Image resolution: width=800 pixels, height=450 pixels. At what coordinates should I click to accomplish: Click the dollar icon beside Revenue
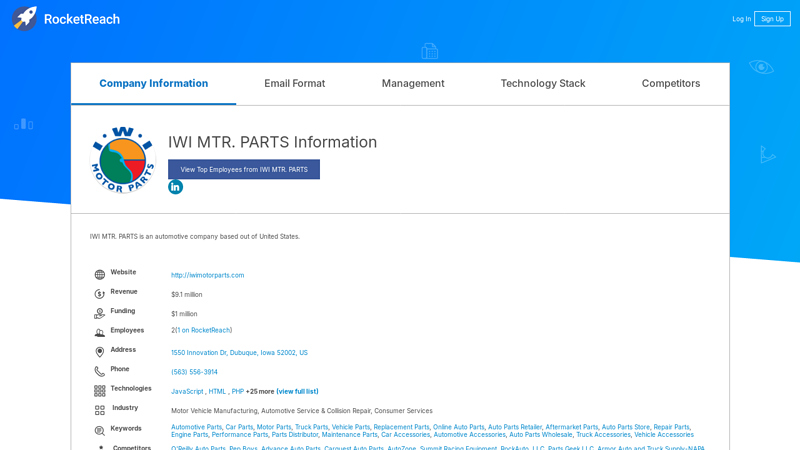pos(99,294)
